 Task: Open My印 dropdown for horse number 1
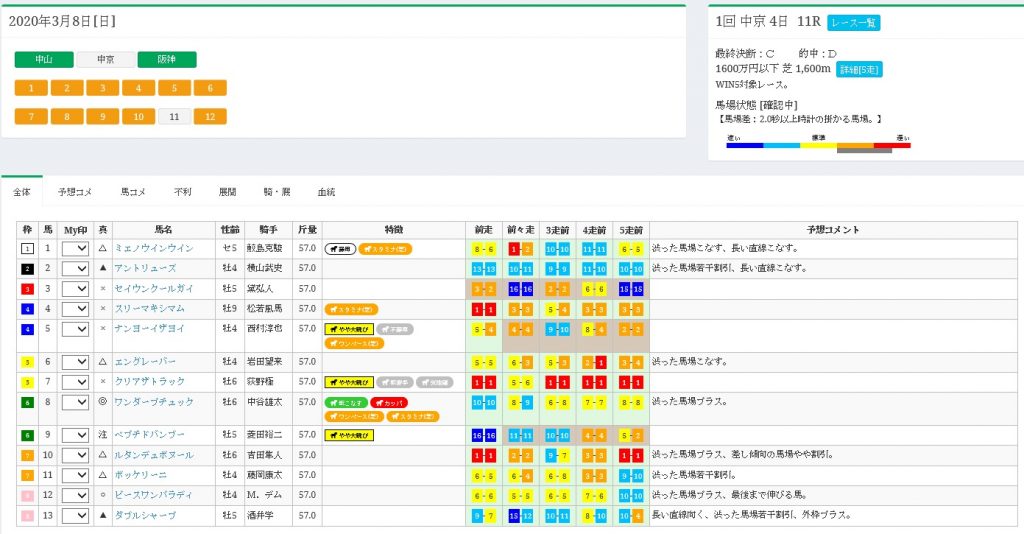point(76,248)
